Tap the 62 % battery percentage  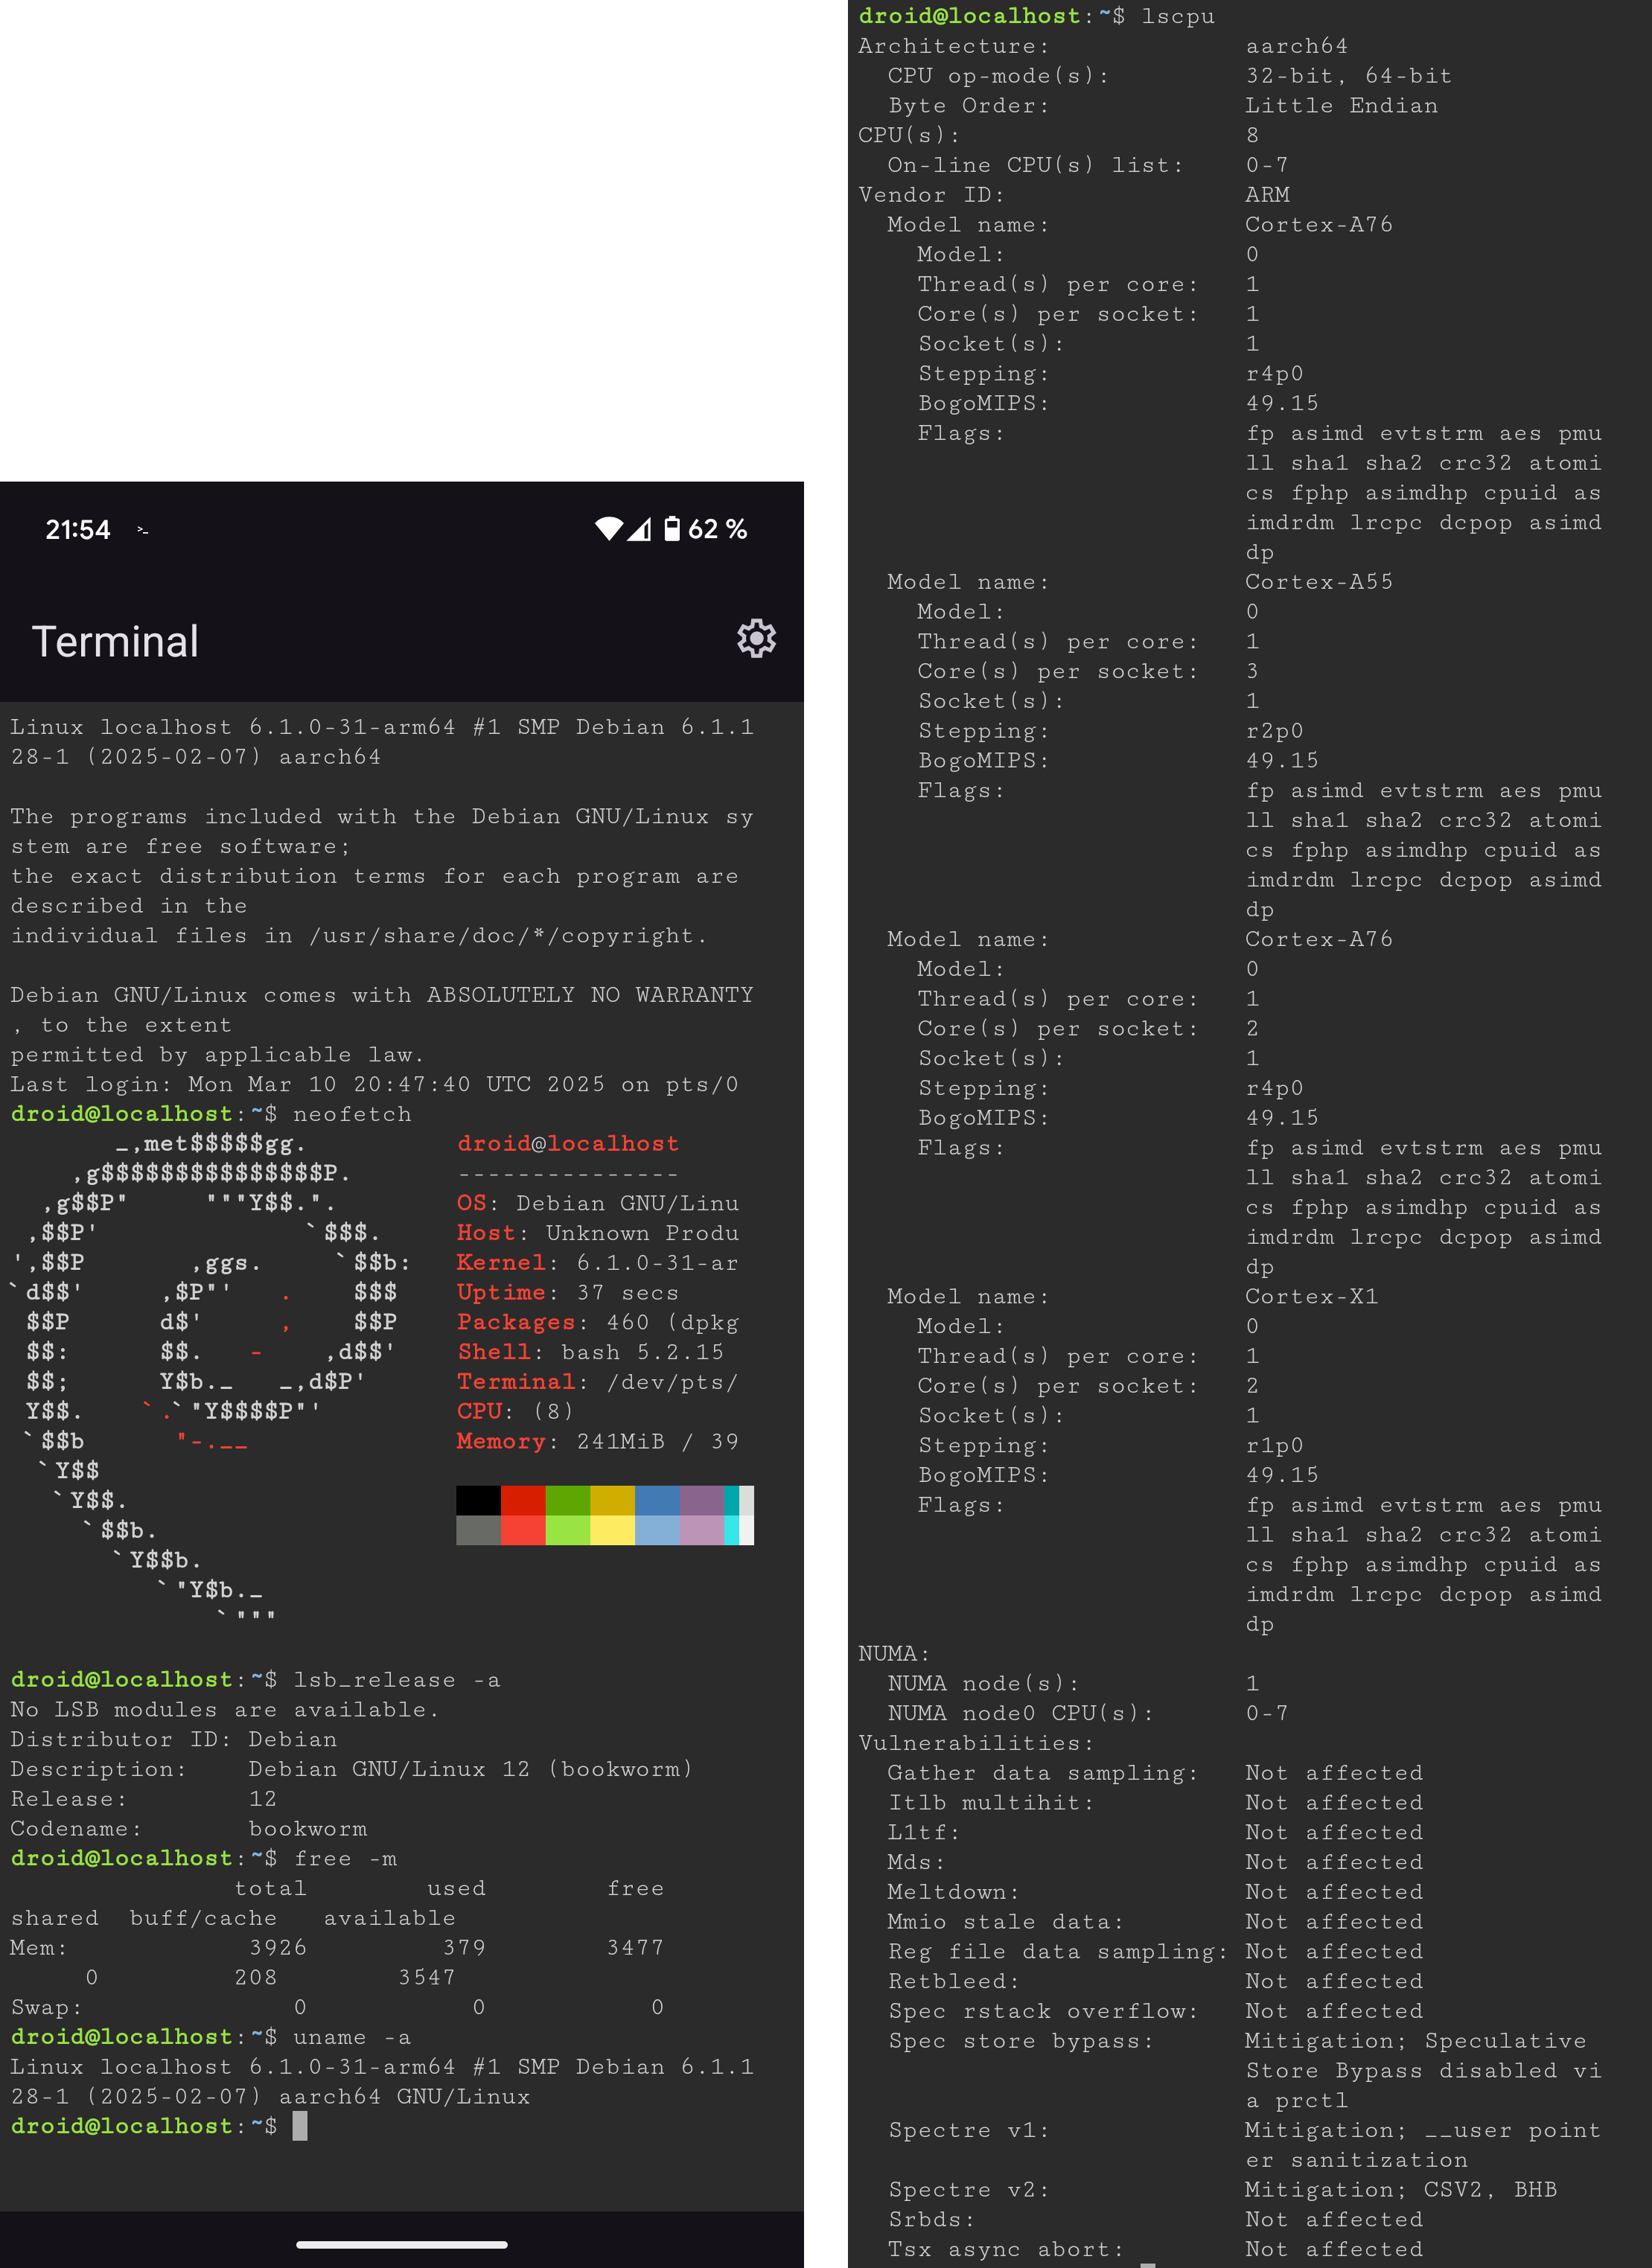717,529
